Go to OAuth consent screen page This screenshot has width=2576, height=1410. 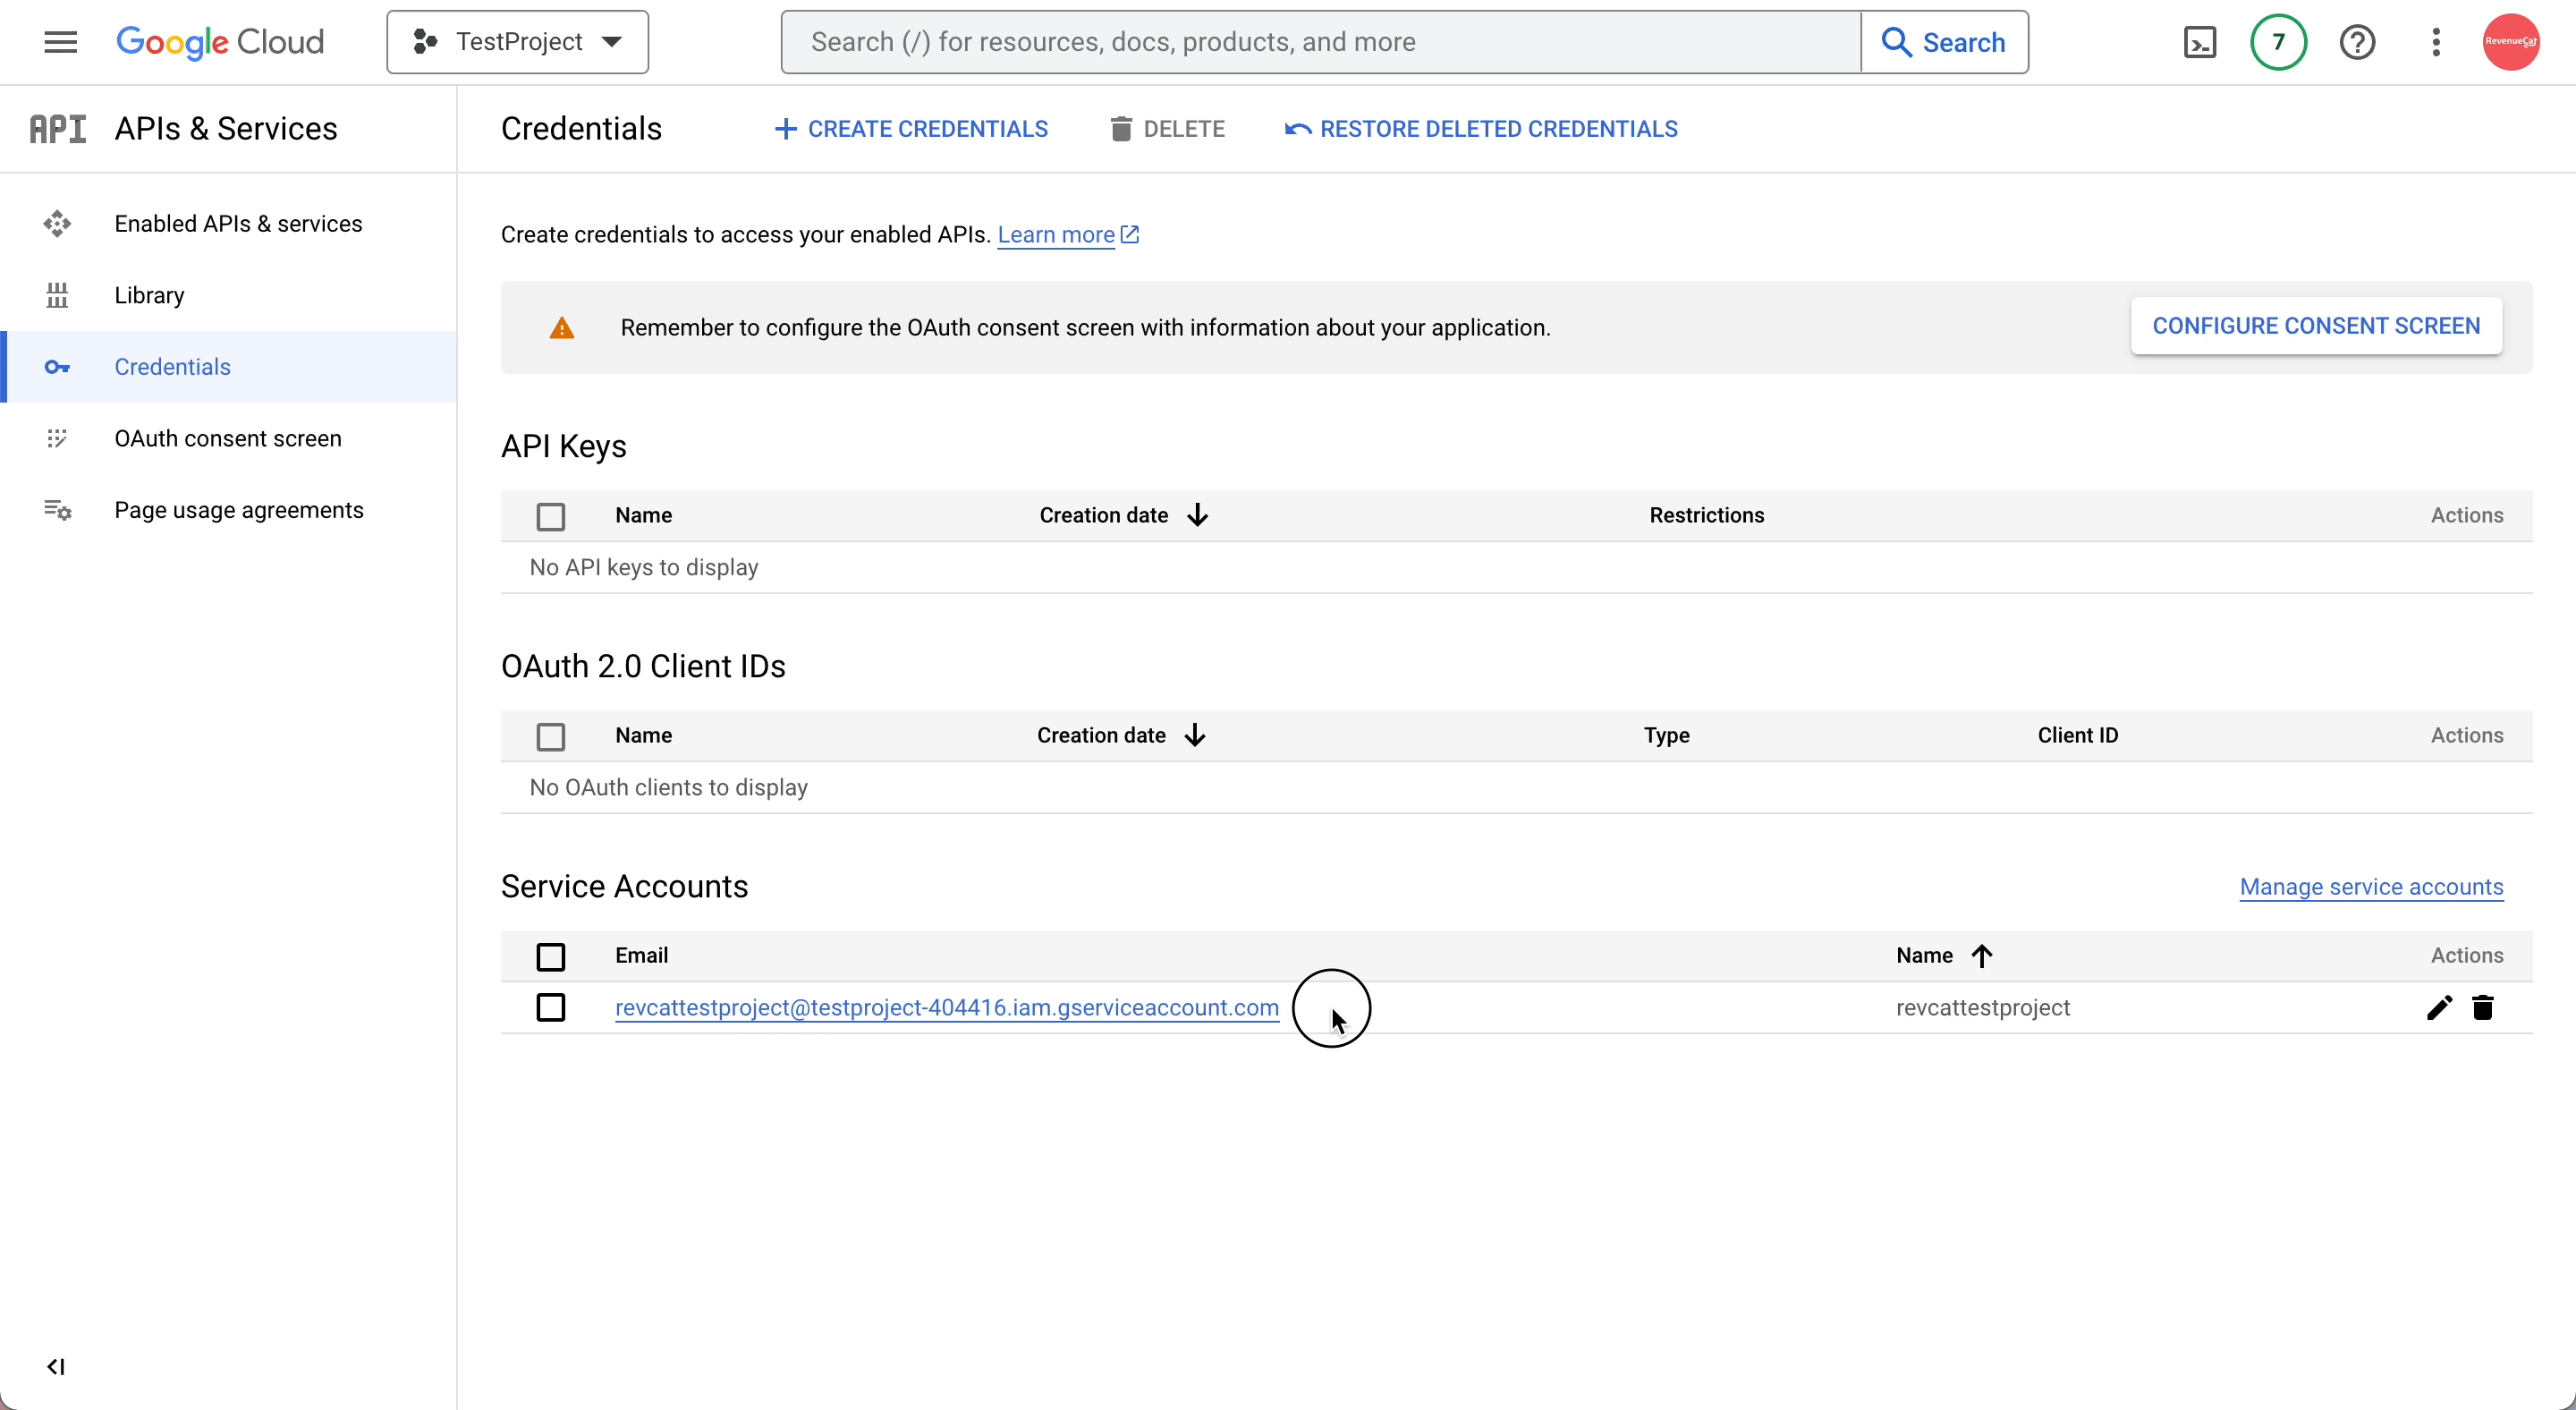pyautogui.click(x=228, y=438)
